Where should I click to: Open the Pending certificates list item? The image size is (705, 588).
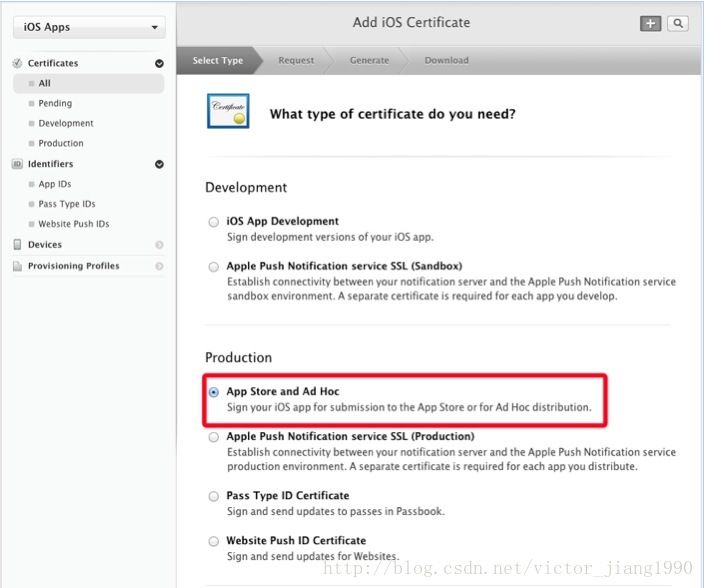(55, 103)
